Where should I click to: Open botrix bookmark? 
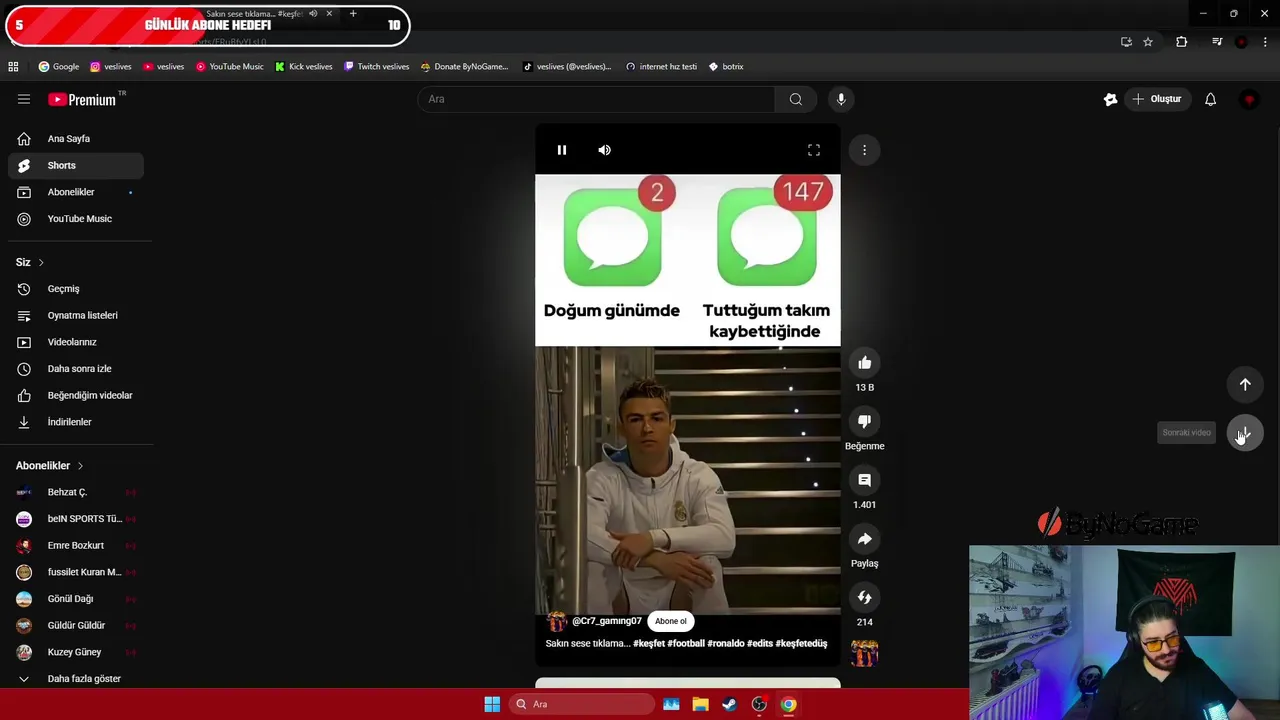click(726, 67)
